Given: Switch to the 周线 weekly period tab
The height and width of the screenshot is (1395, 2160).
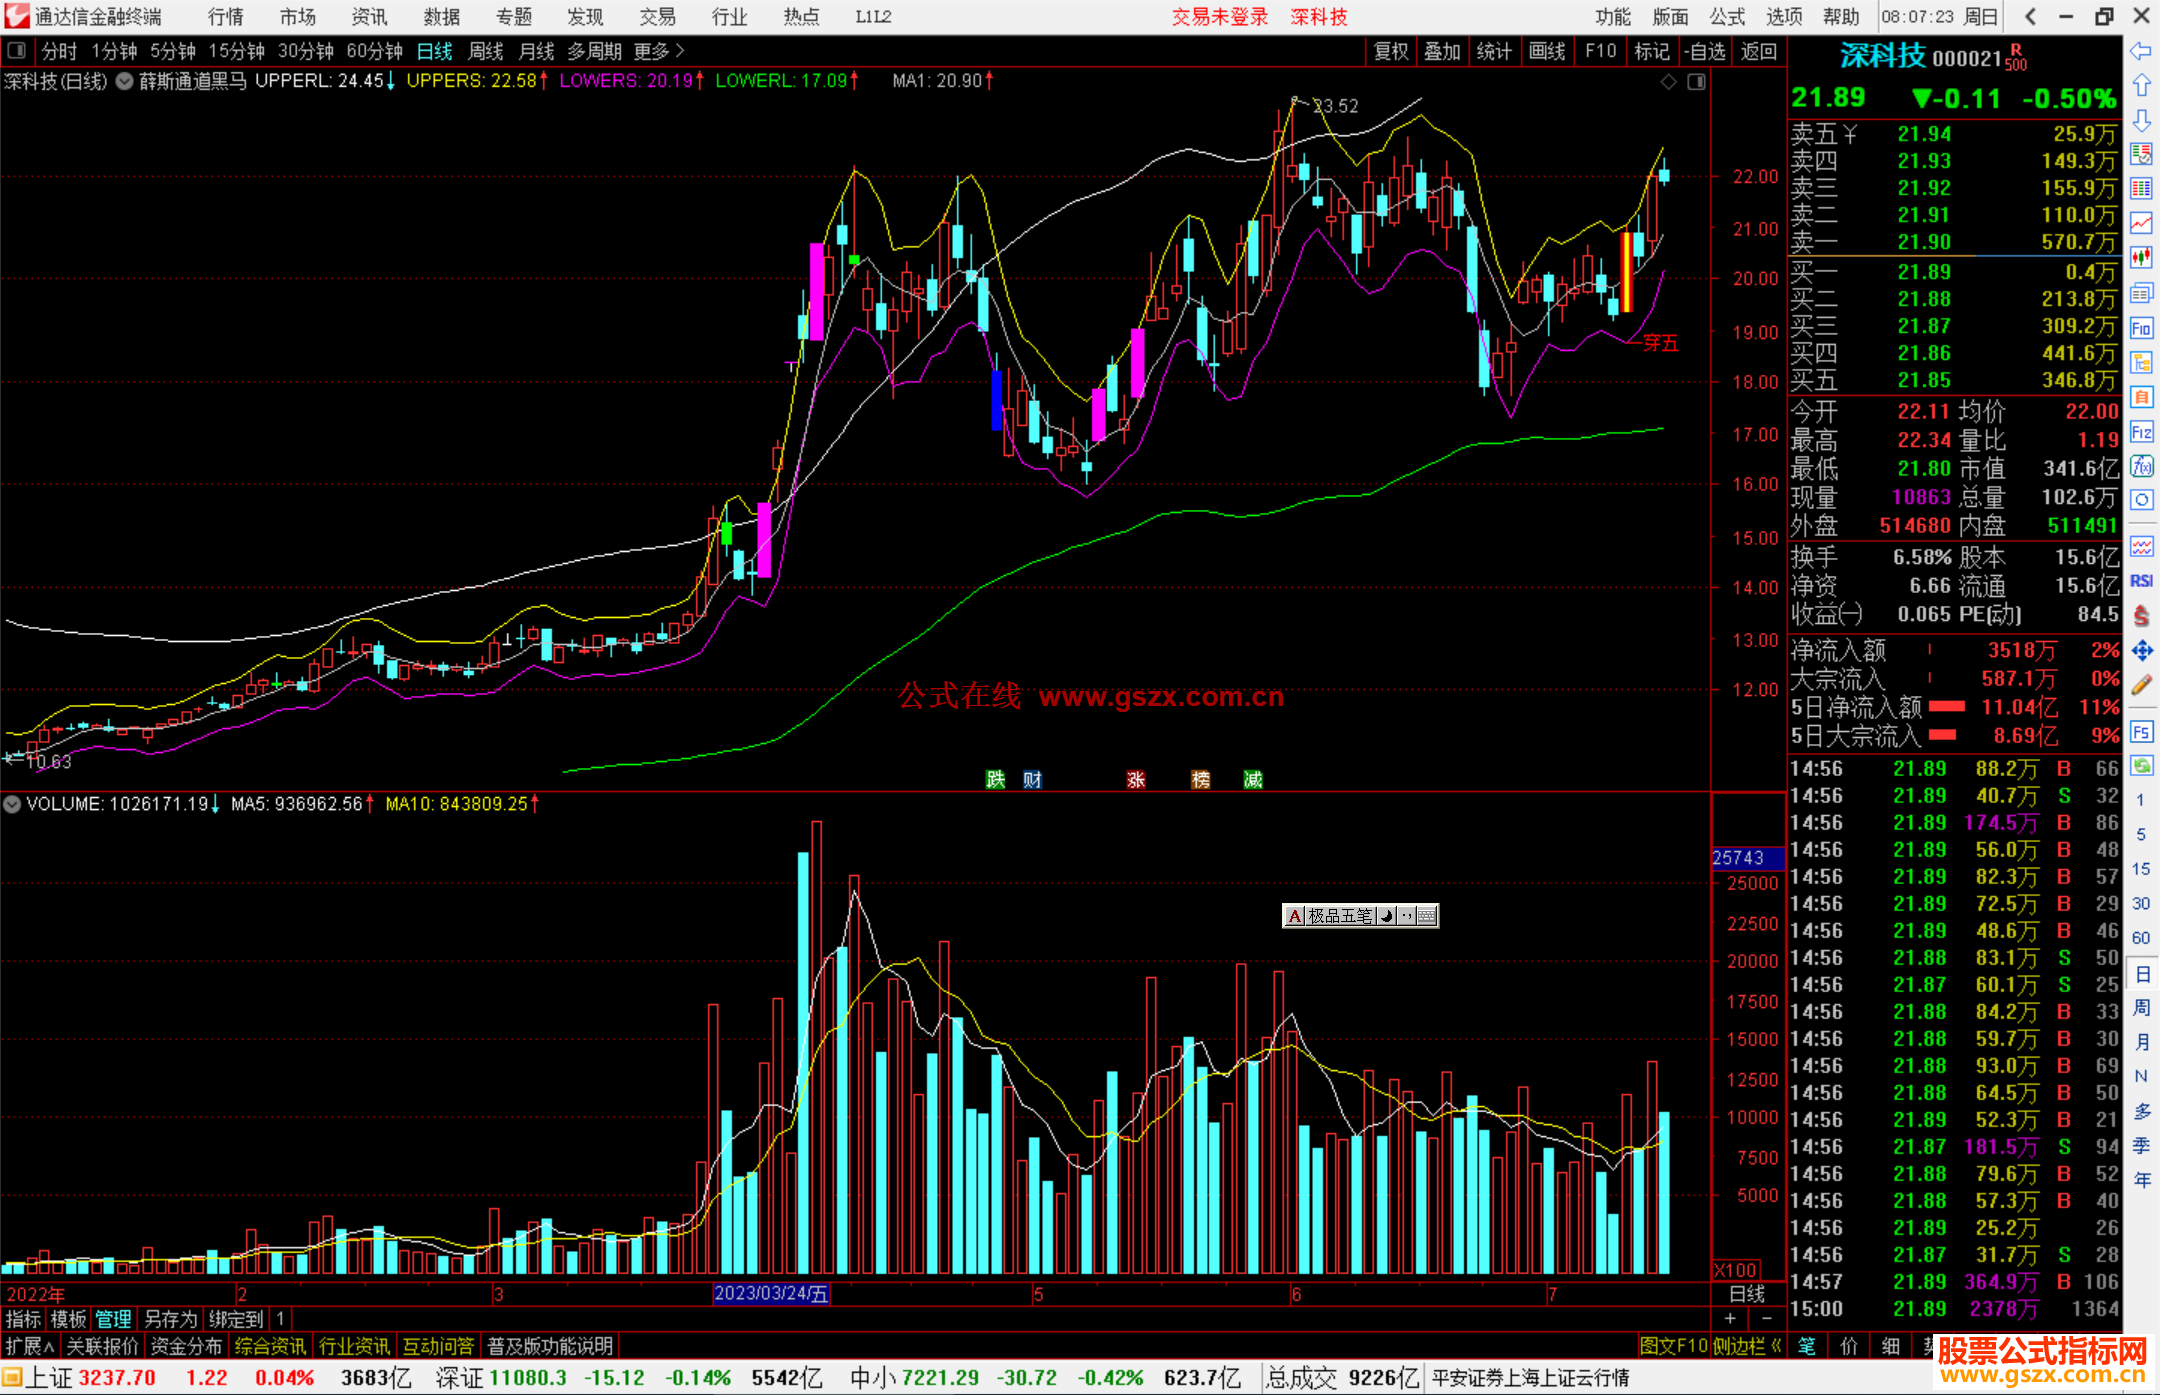Looking at the screenshot, I should pos(486,51).
